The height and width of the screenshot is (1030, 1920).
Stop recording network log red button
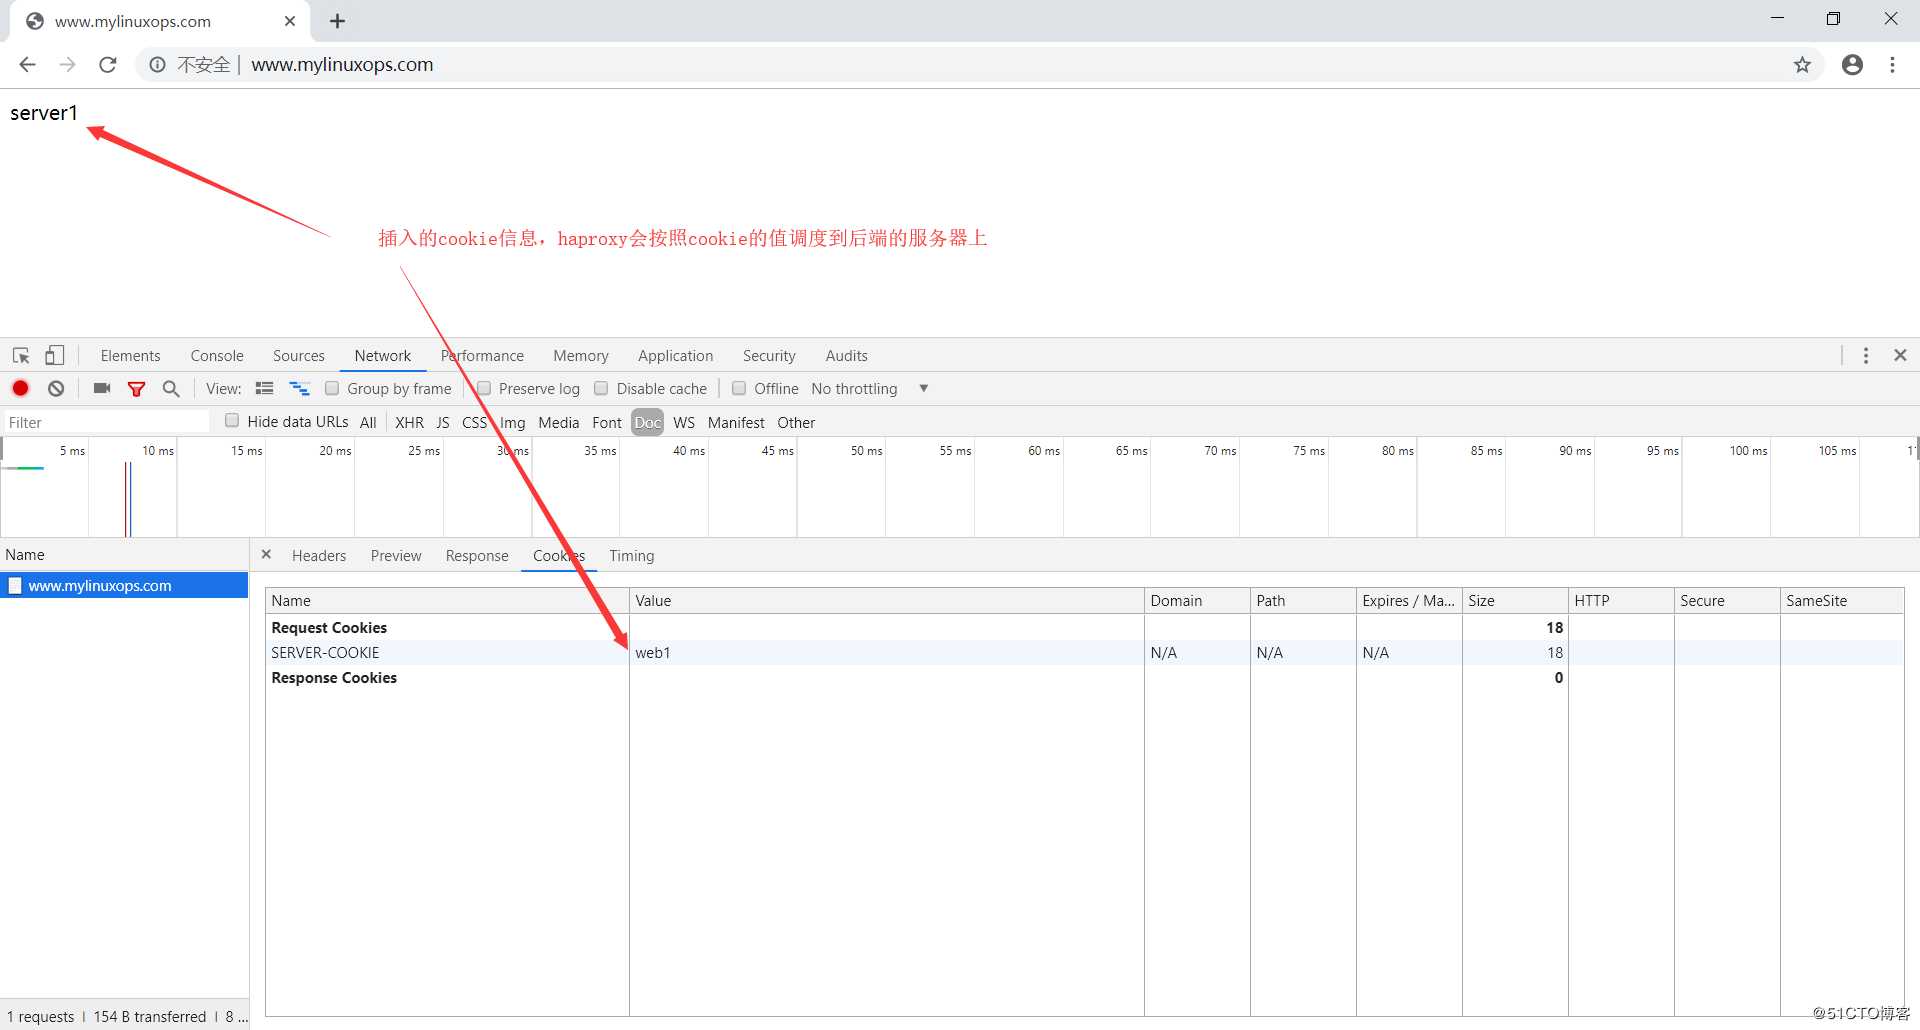click(20, 389)
